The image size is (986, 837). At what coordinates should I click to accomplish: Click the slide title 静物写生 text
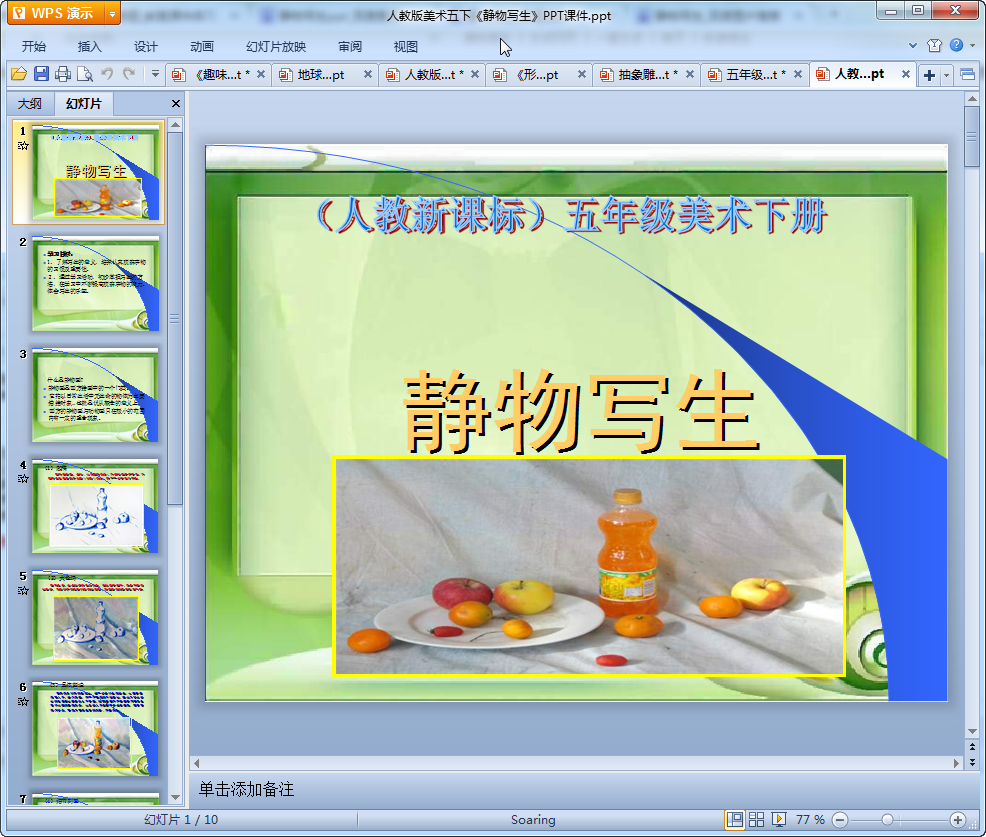581,412
